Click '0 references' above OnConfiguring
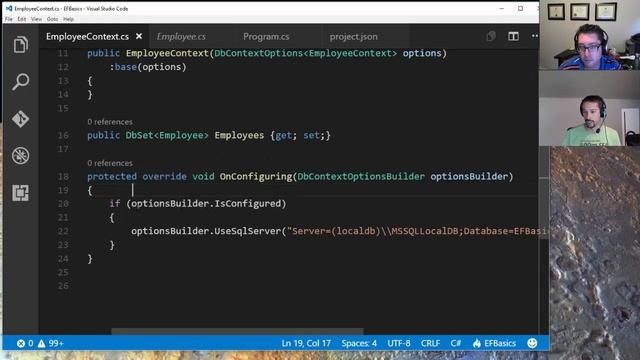This screenshot has height=360, width=640. click(x=110, y=163)
